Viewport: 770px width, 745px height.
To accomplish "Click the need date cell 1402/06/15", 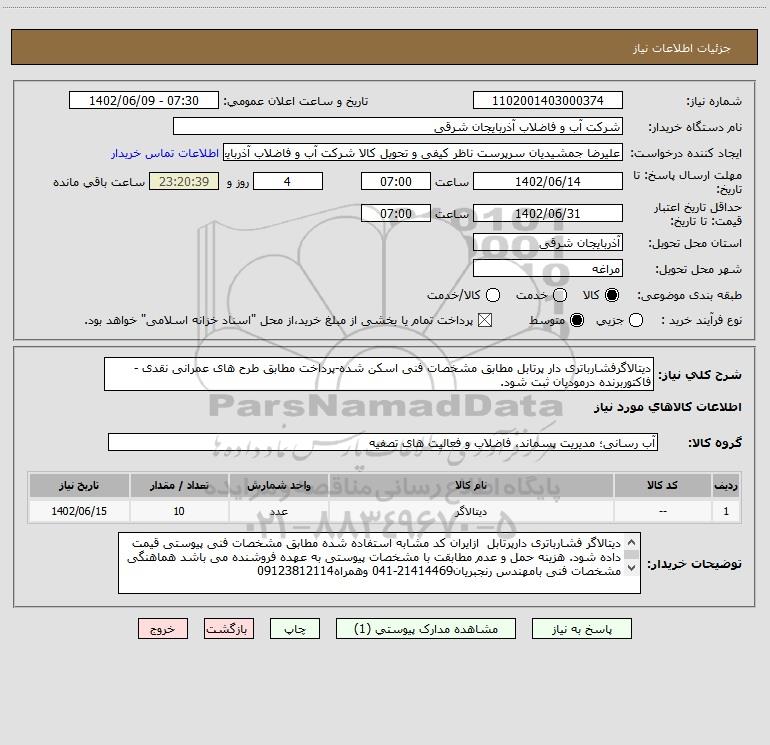I will coord(79,511).
